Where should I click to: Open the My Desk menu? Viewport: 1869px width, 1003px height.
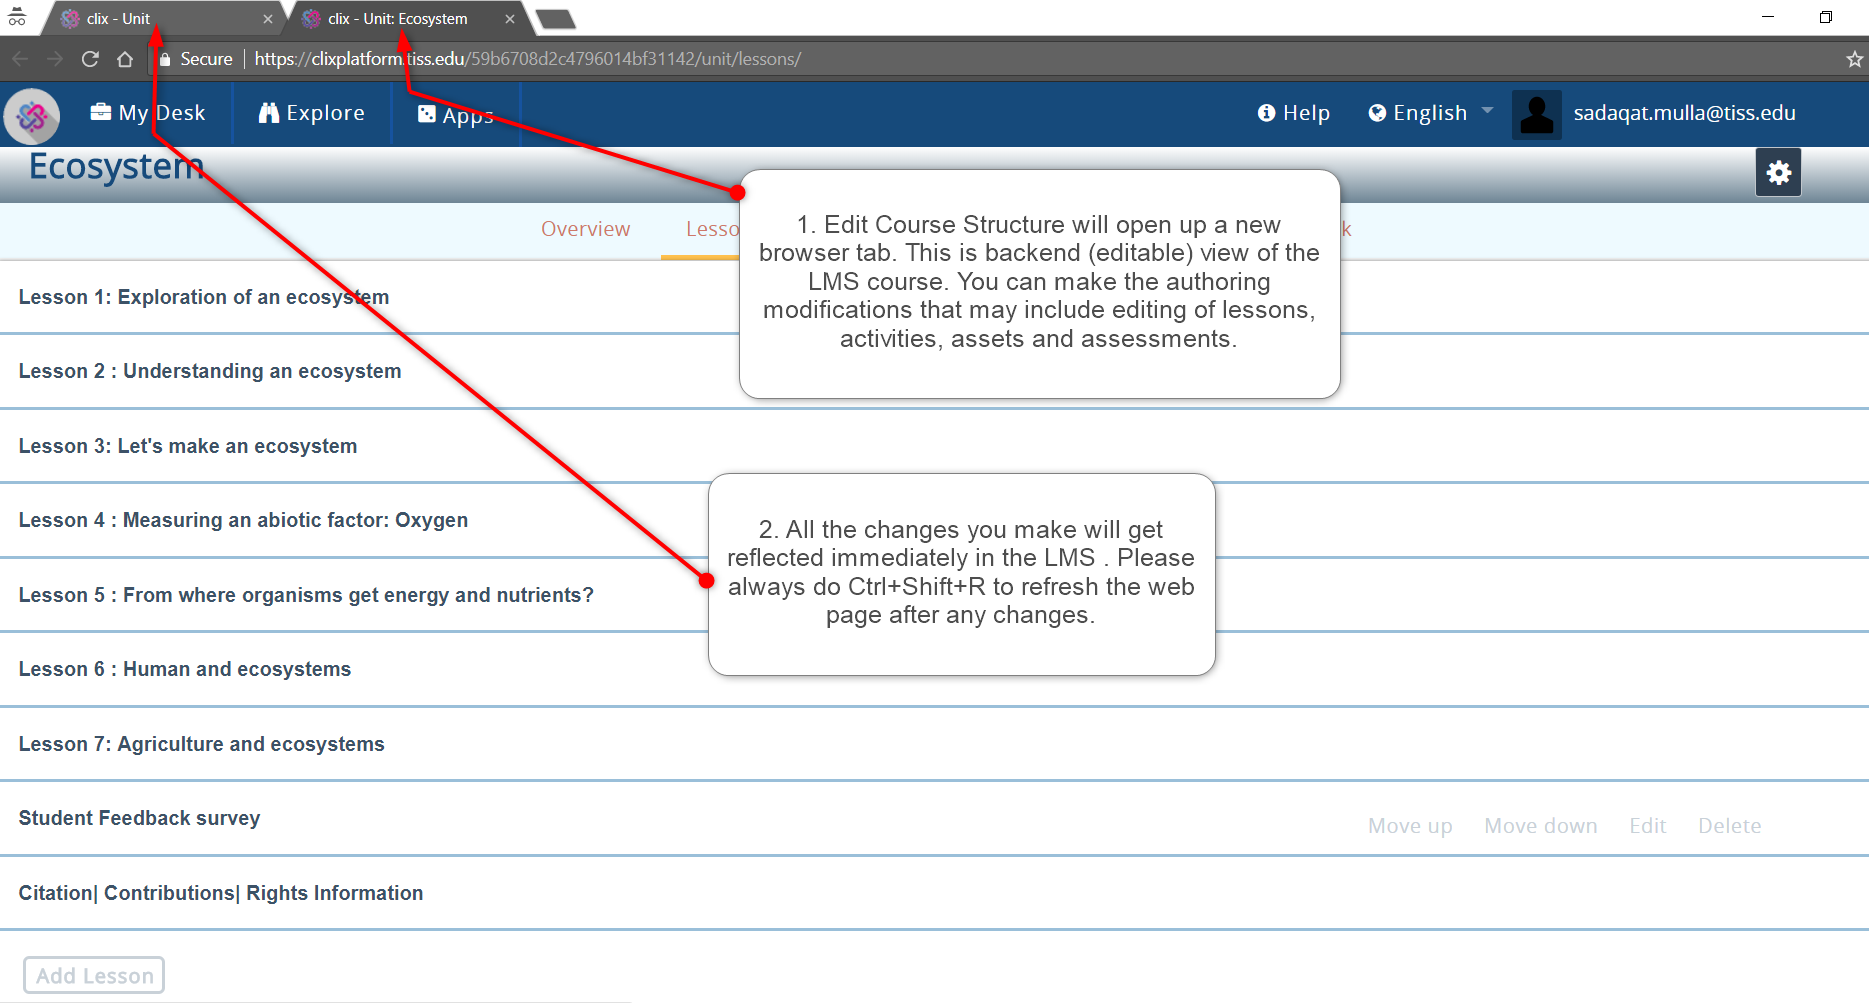147,113
